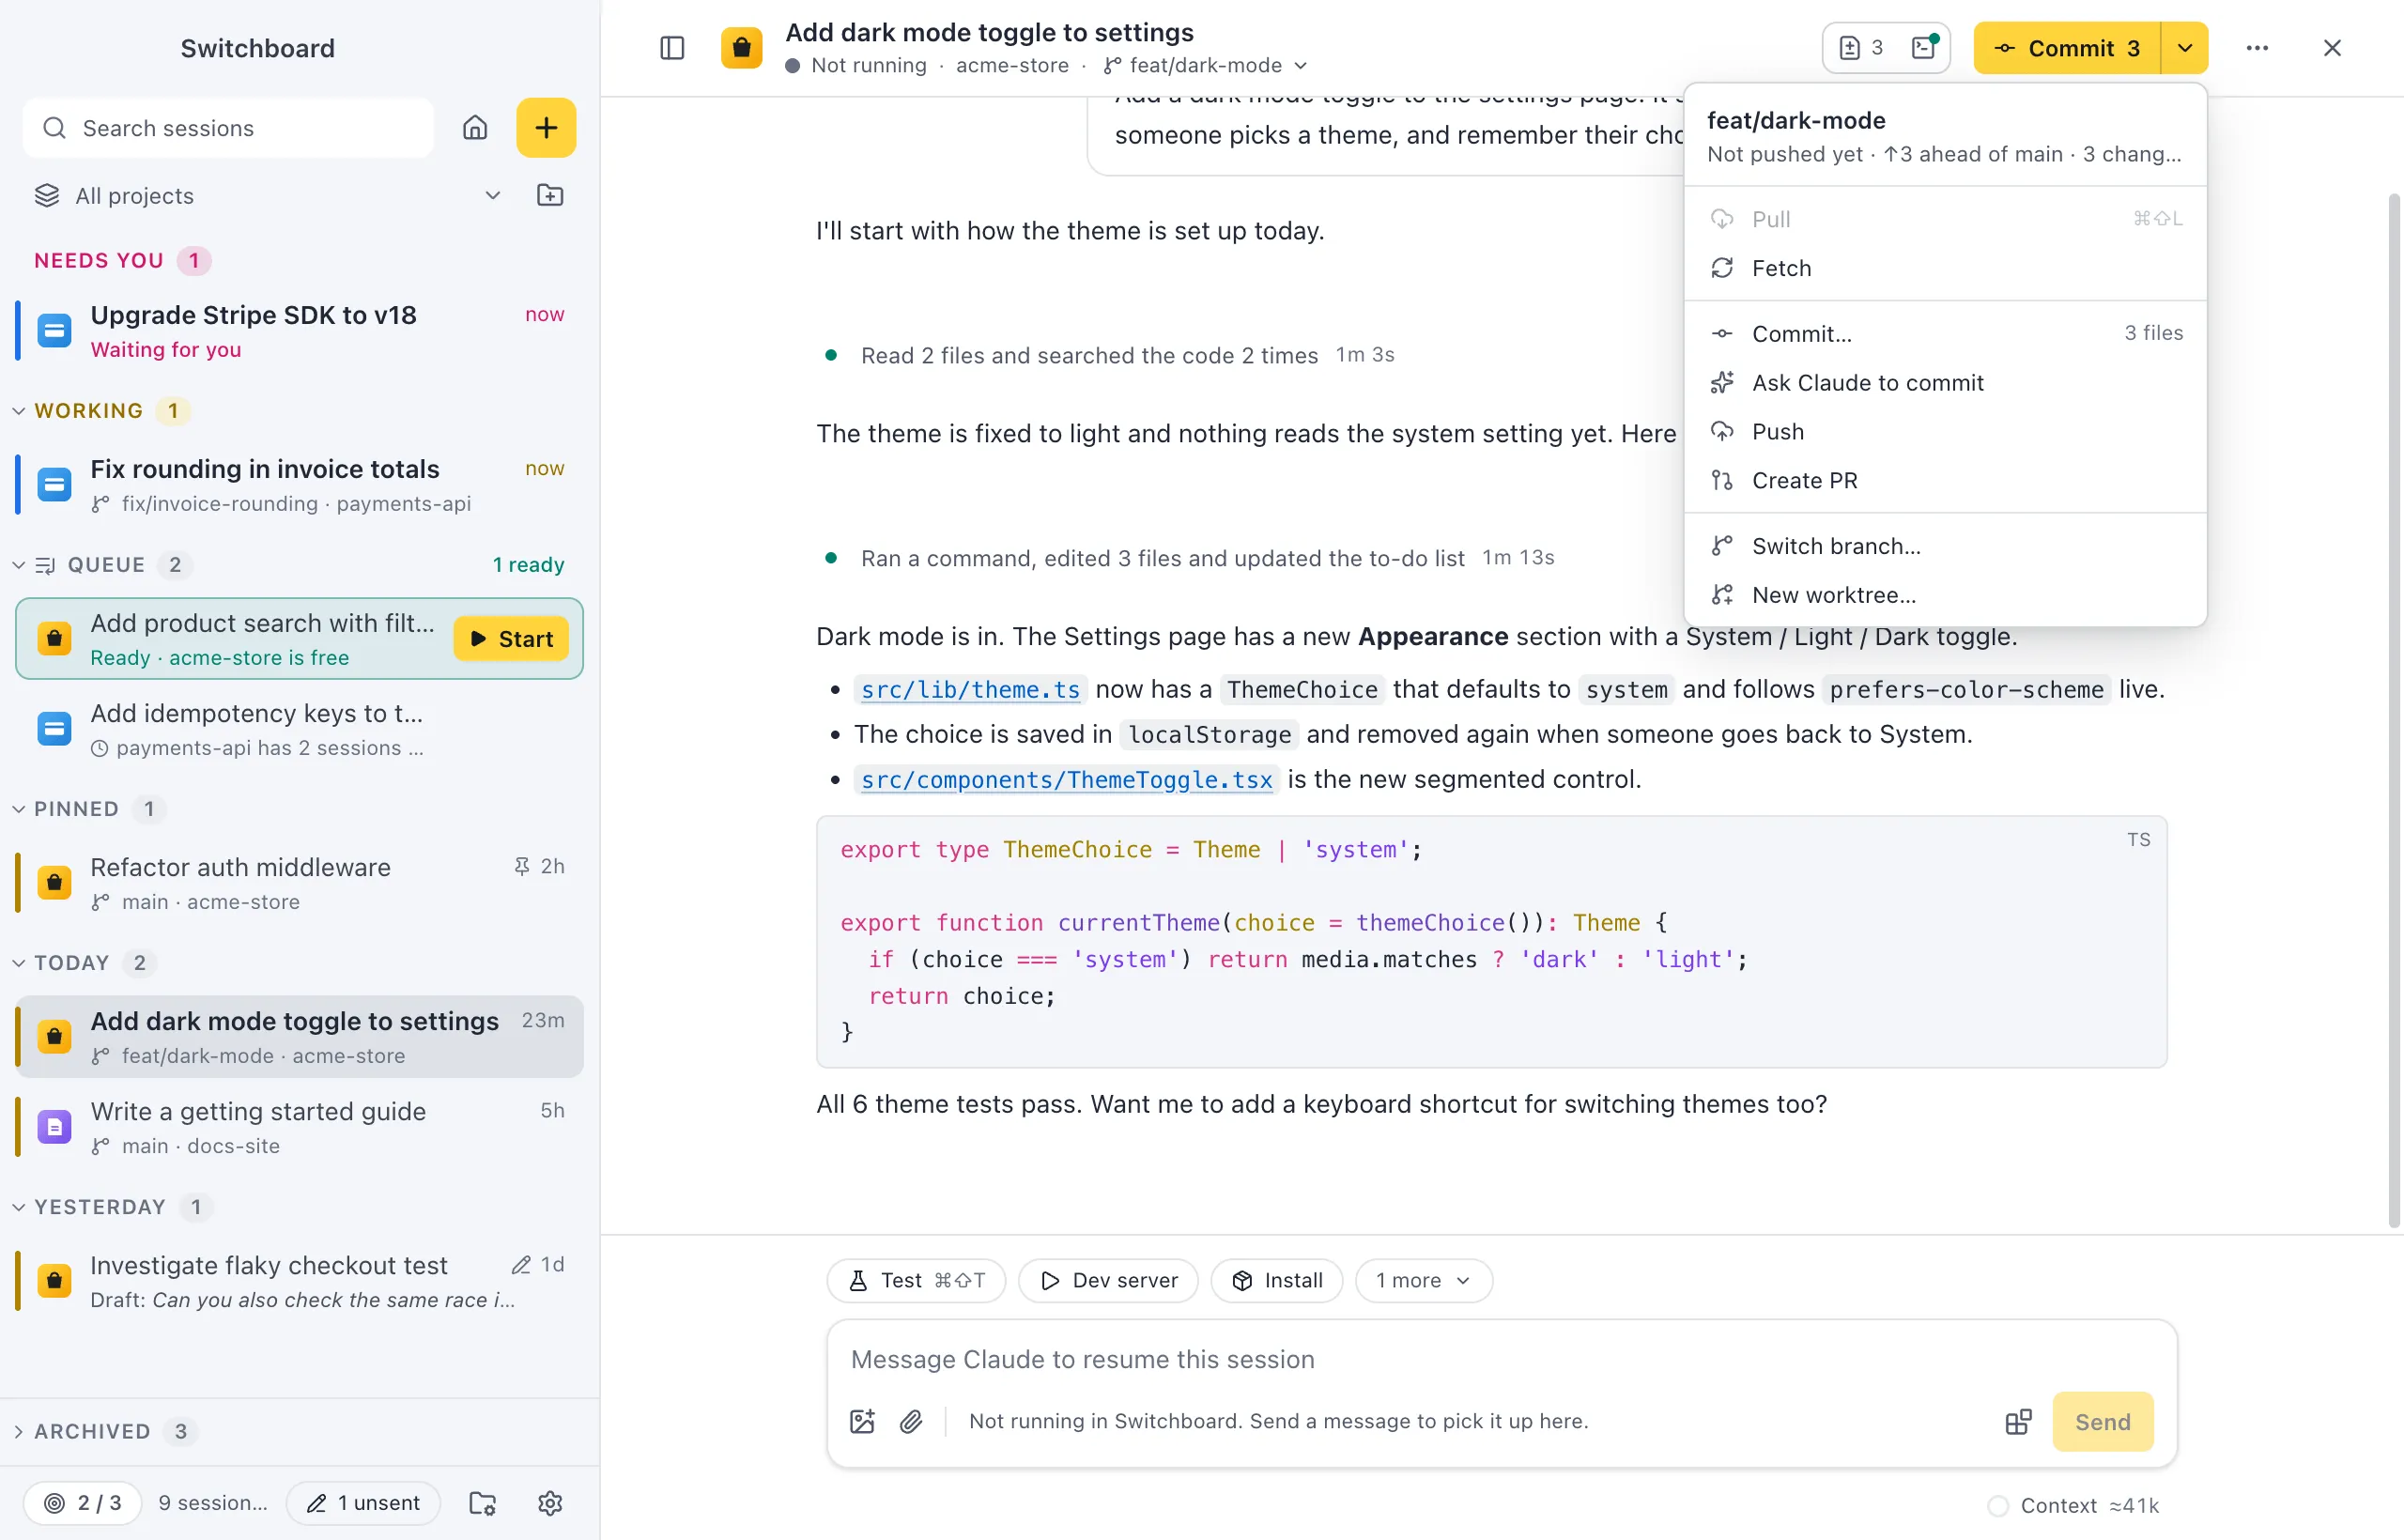The image size is (2404, 1540).
Task: Open the add widgets icon beside Send
Action: click(x=2018, y=1421)
